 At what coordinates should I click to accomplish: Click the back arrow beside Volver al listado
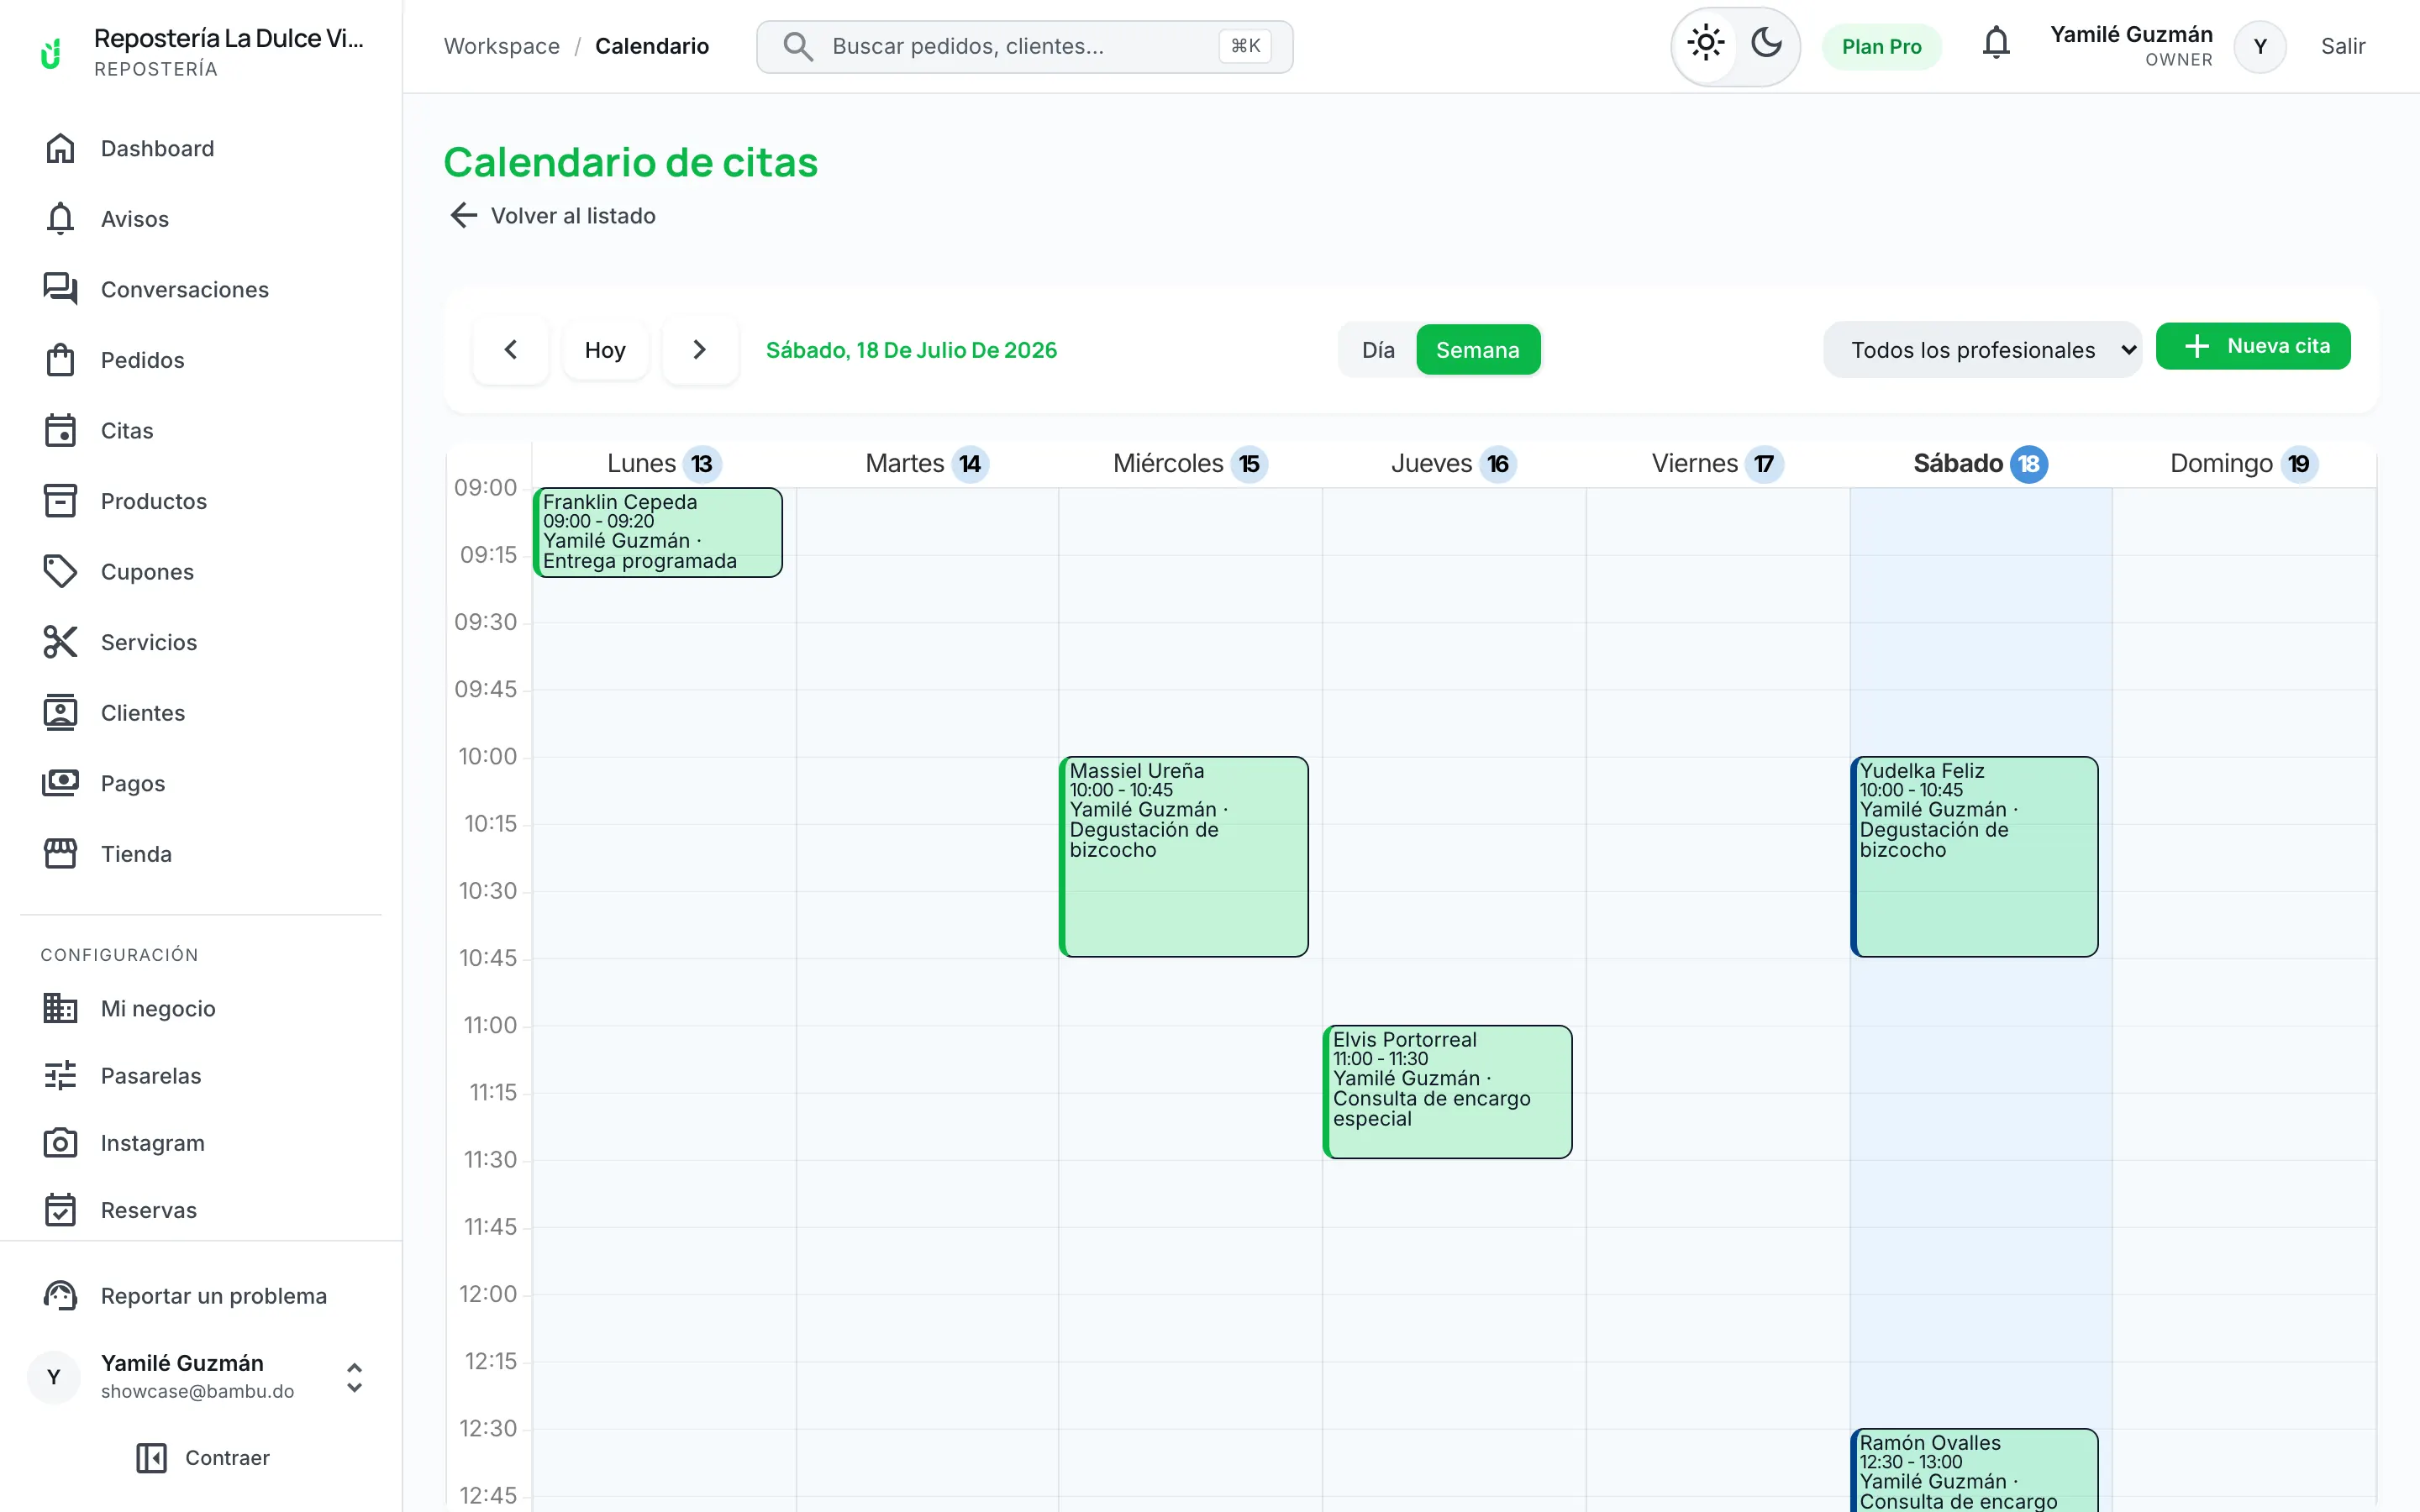coord(463,215)
